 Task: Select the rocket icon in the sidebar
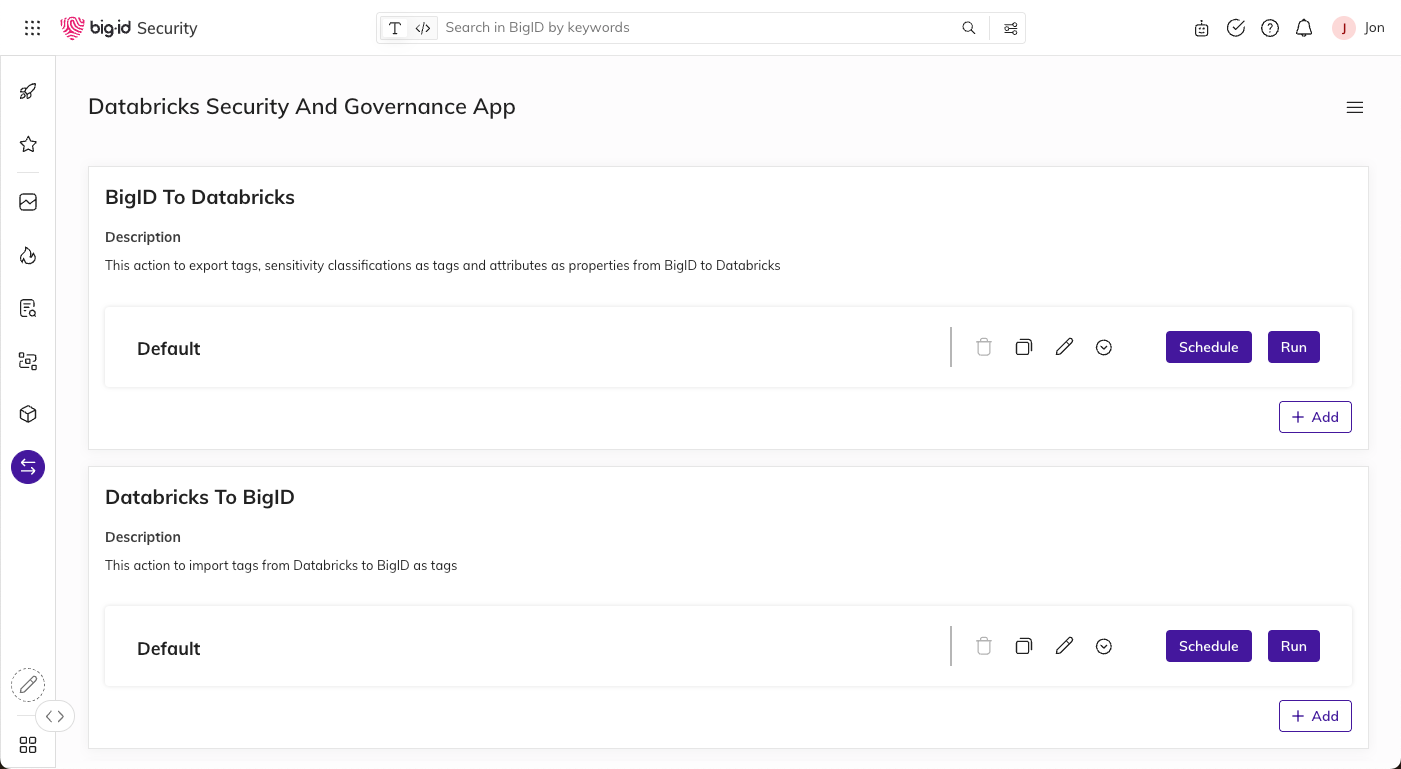(27, 91)
